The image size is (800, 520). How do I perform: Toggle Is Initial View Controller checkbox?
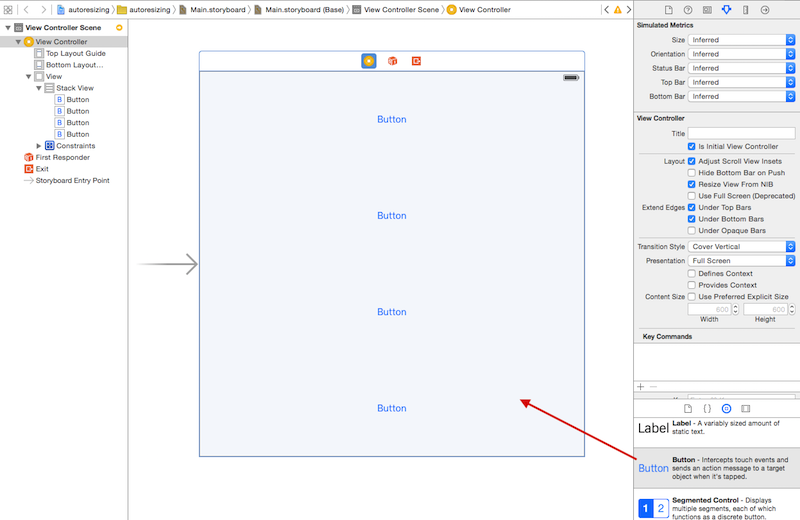(x=691, y=146)
